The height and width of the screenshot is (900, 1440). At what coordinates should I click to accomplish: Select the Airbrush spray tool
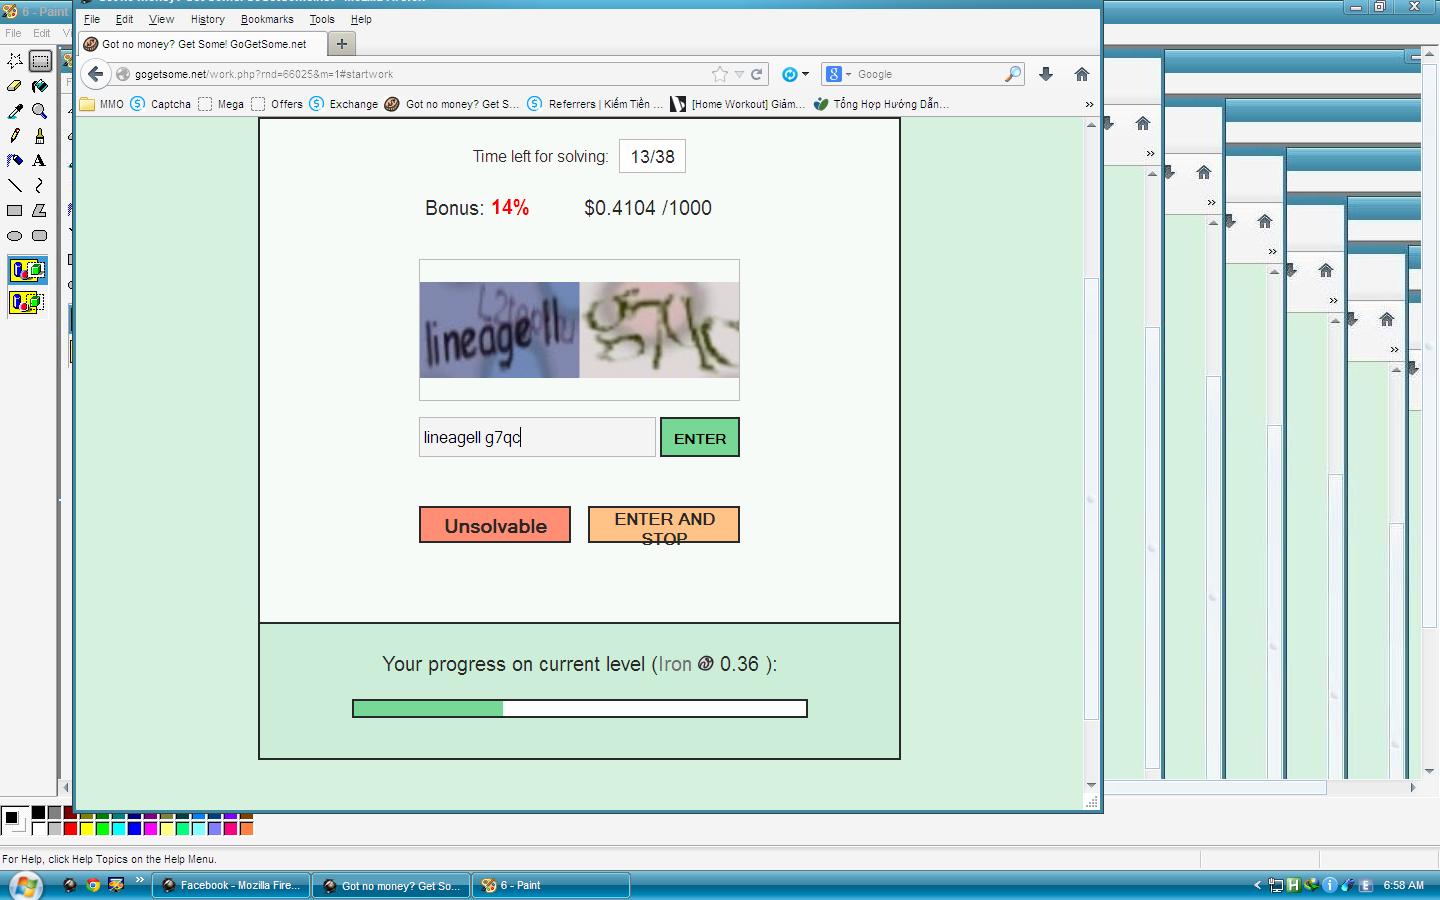(15, 160)
